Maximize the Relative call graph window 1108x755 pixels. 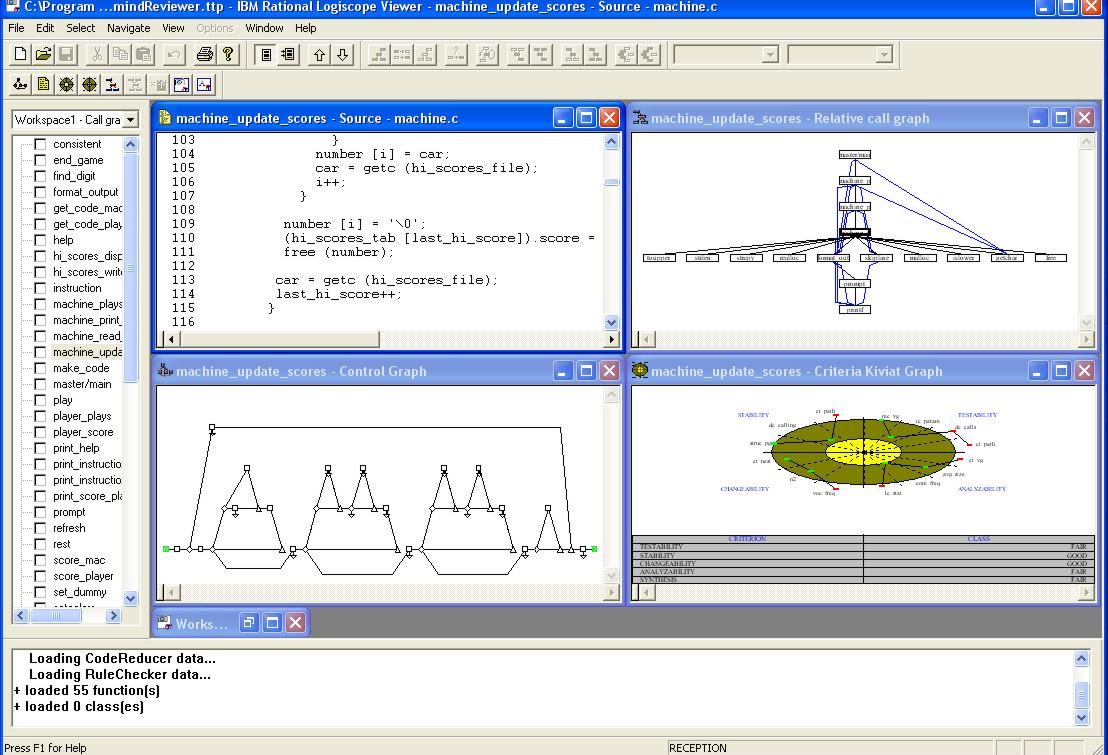click(1061, 117)
